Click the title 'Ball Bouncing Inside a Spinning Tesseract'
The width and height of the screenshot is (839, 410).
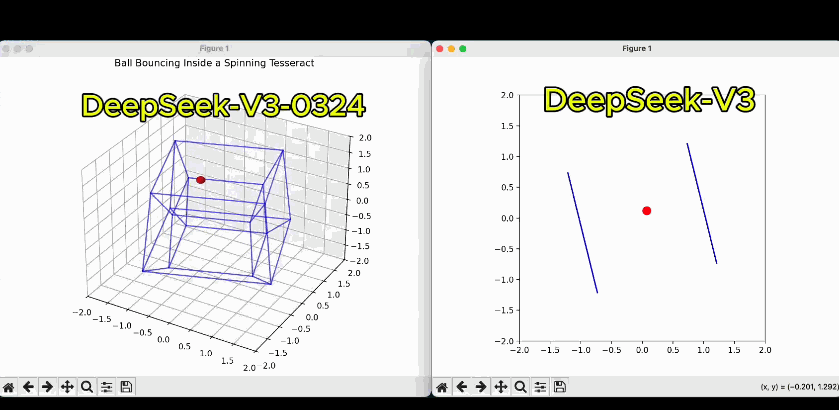click(x=214, y=63)
